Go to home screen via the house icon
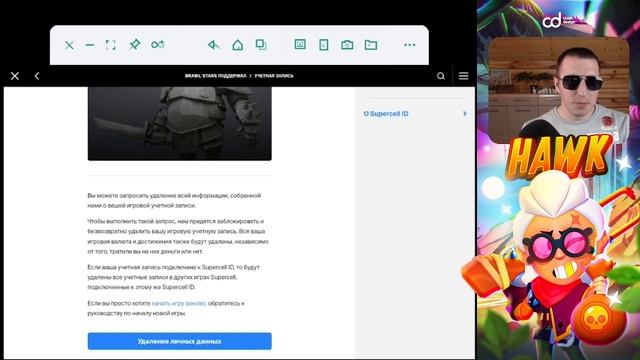The image size is (640, 360). click(x=238, y=44)
